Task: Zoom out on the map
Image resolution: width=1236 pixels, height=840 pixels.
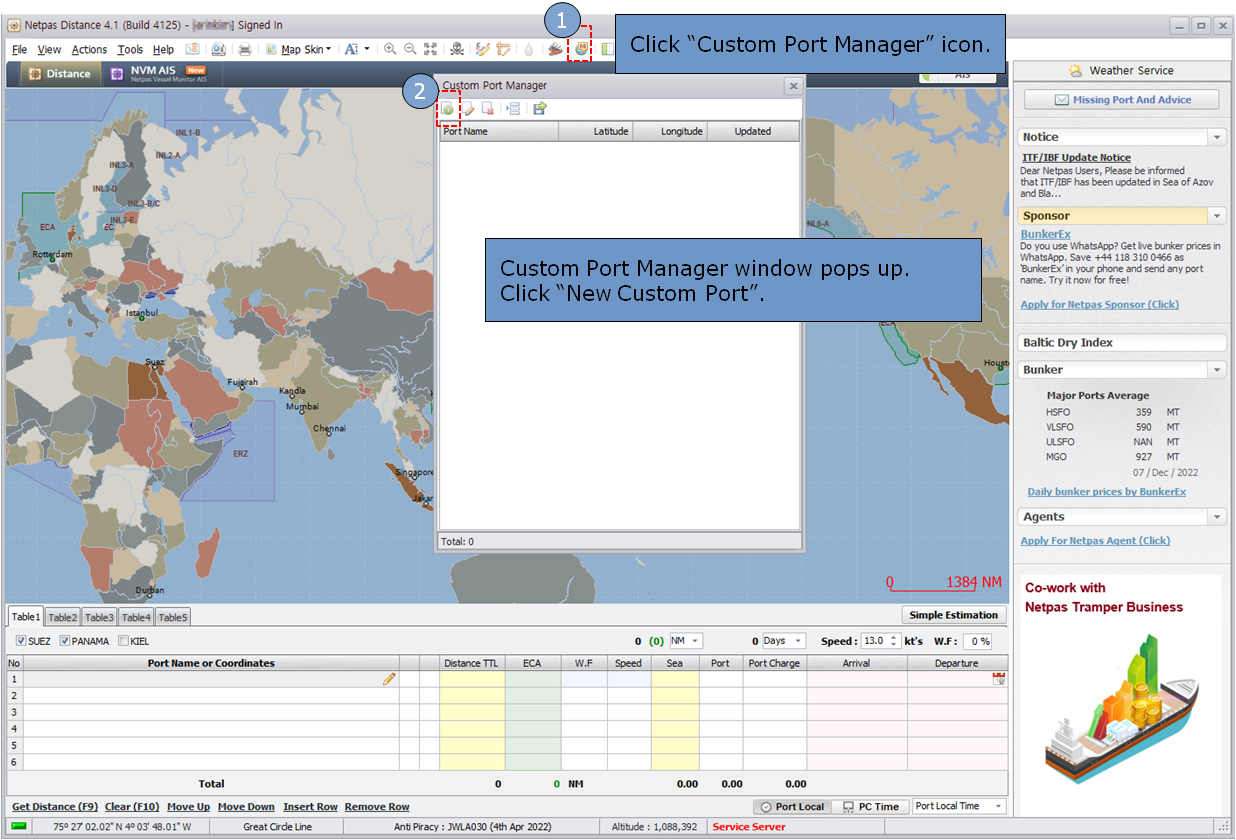Action: coord(410,49)
